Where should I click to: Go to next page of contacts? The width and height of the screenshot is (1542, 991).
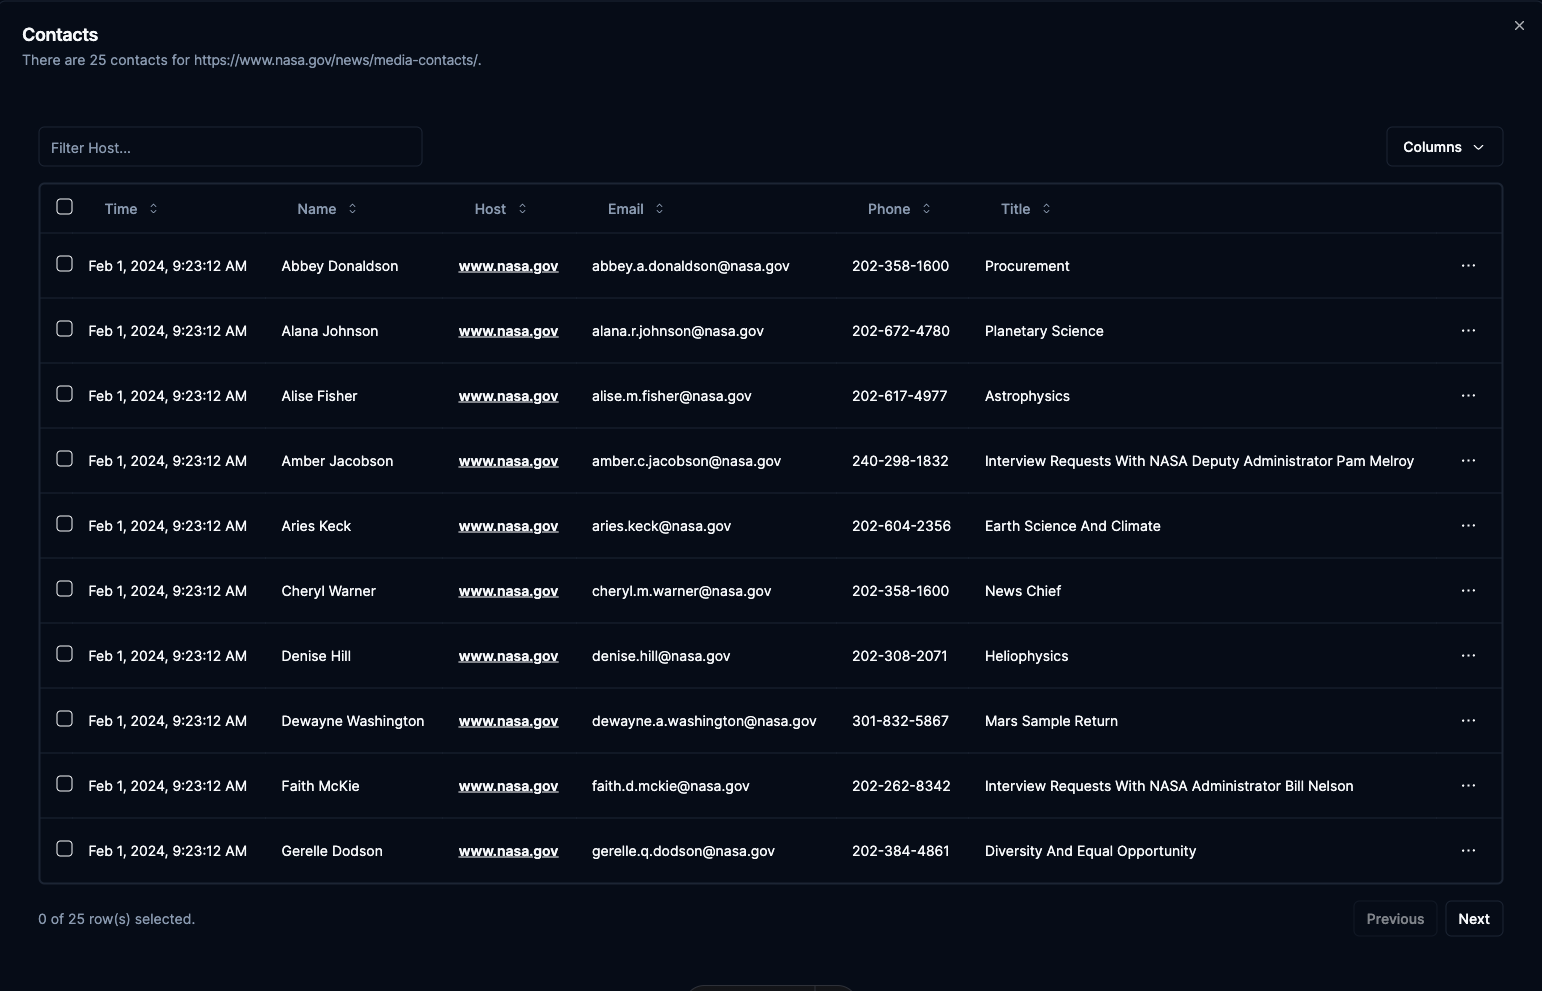point(1474,918)
